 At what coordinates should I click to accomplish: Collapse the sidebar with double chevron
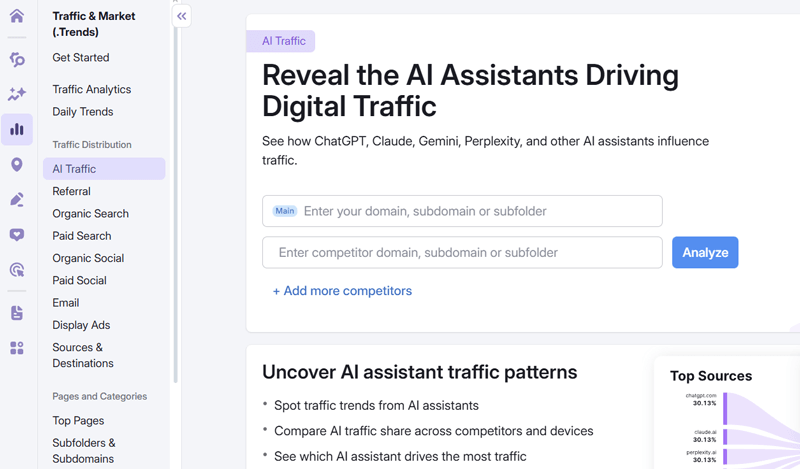tap(182, 16)
